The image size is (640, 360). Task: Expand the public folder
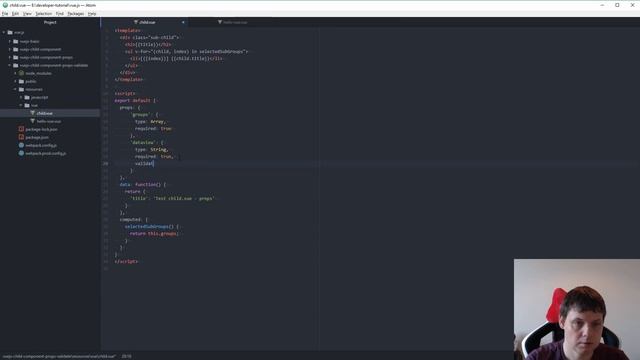point(16,81)
